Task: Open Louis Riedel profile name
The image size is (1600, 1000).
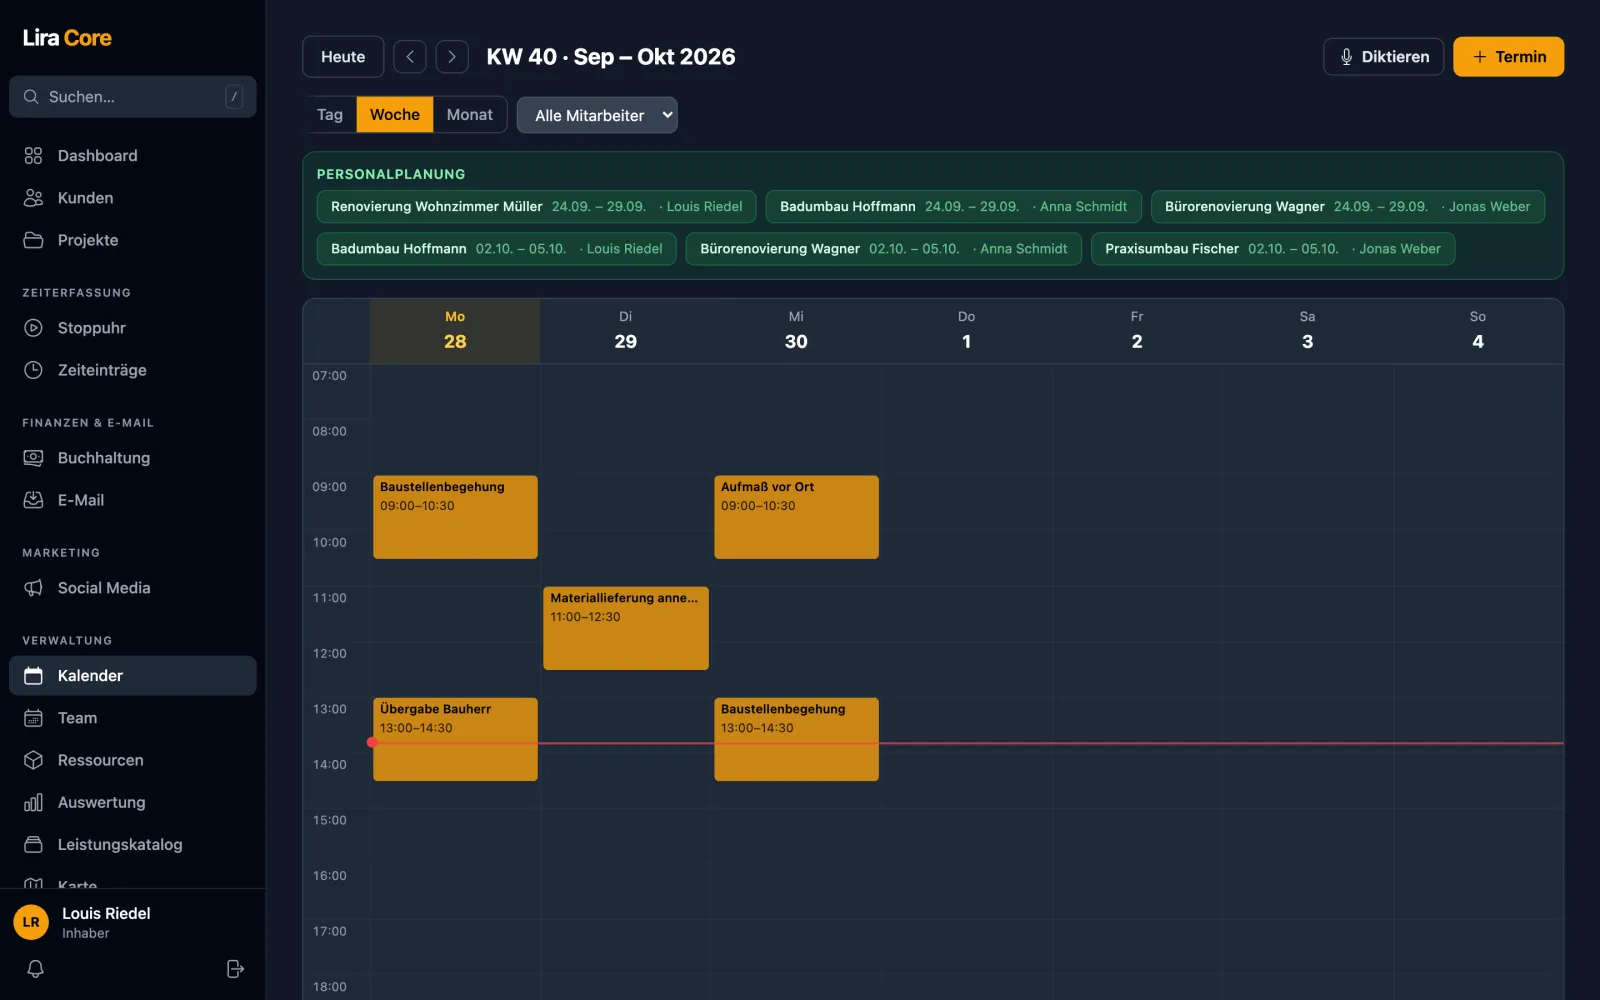Action: point(106,913)
